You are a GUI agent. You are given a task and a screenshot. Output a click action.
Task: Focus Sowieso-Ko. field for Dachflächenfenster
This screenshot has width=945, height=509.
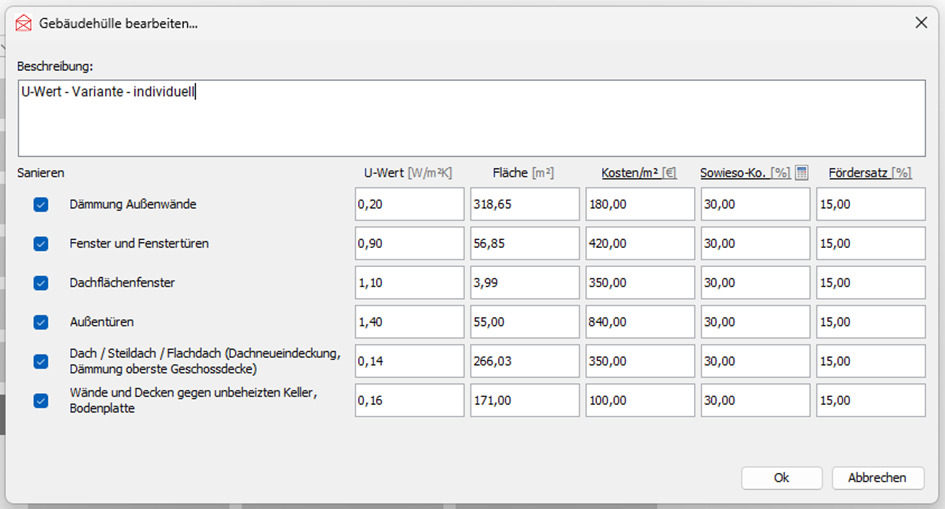point(755,283)
